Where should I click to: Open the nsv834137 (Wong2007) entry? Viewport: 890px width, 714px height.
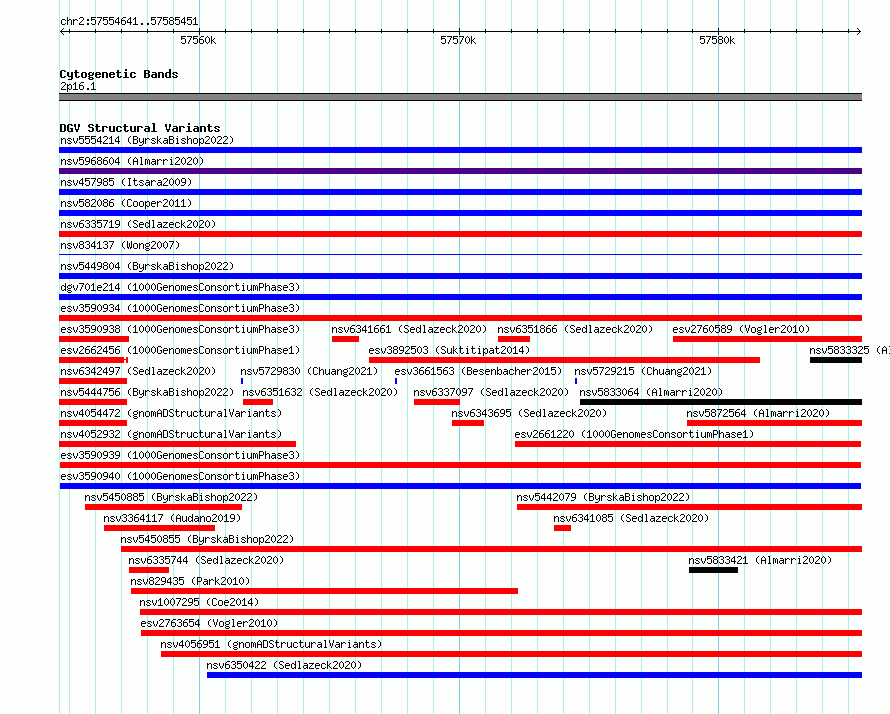point(120,245)
